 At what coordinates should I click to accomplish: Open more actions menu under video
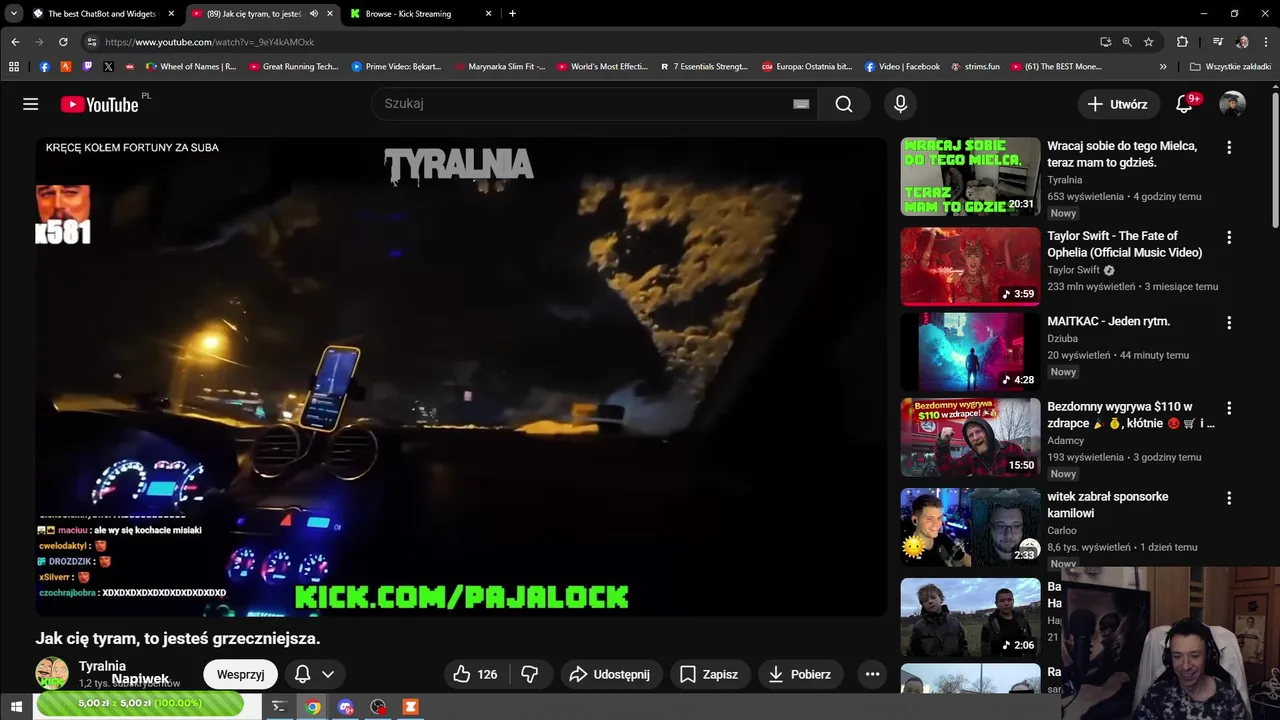[x=872, y=674]
